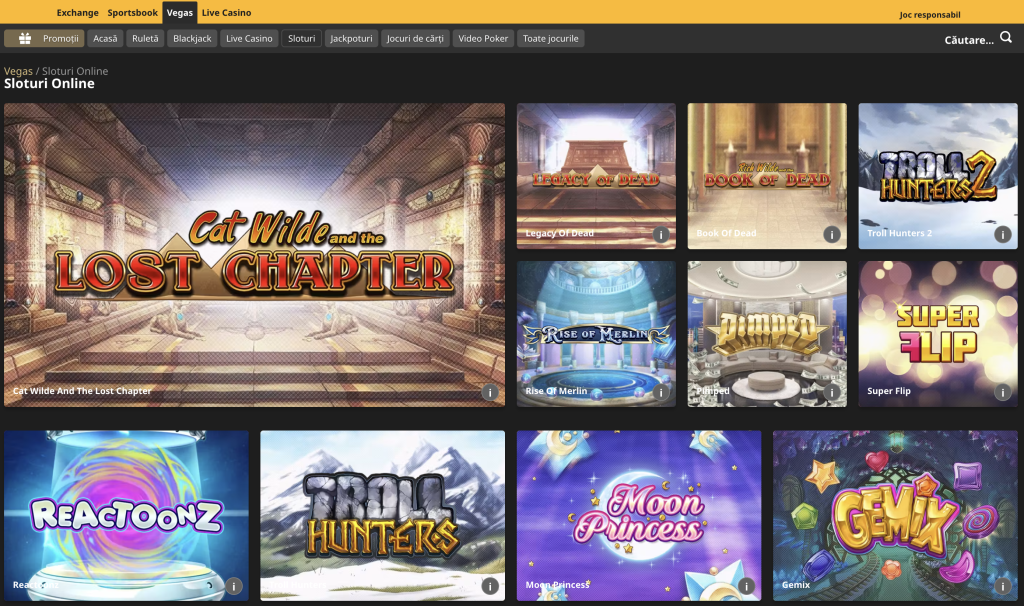Launch Cat Wilde and the Lost Chapter game
This screenshot has width=1024, height=606.
click(x=254, y=255)
